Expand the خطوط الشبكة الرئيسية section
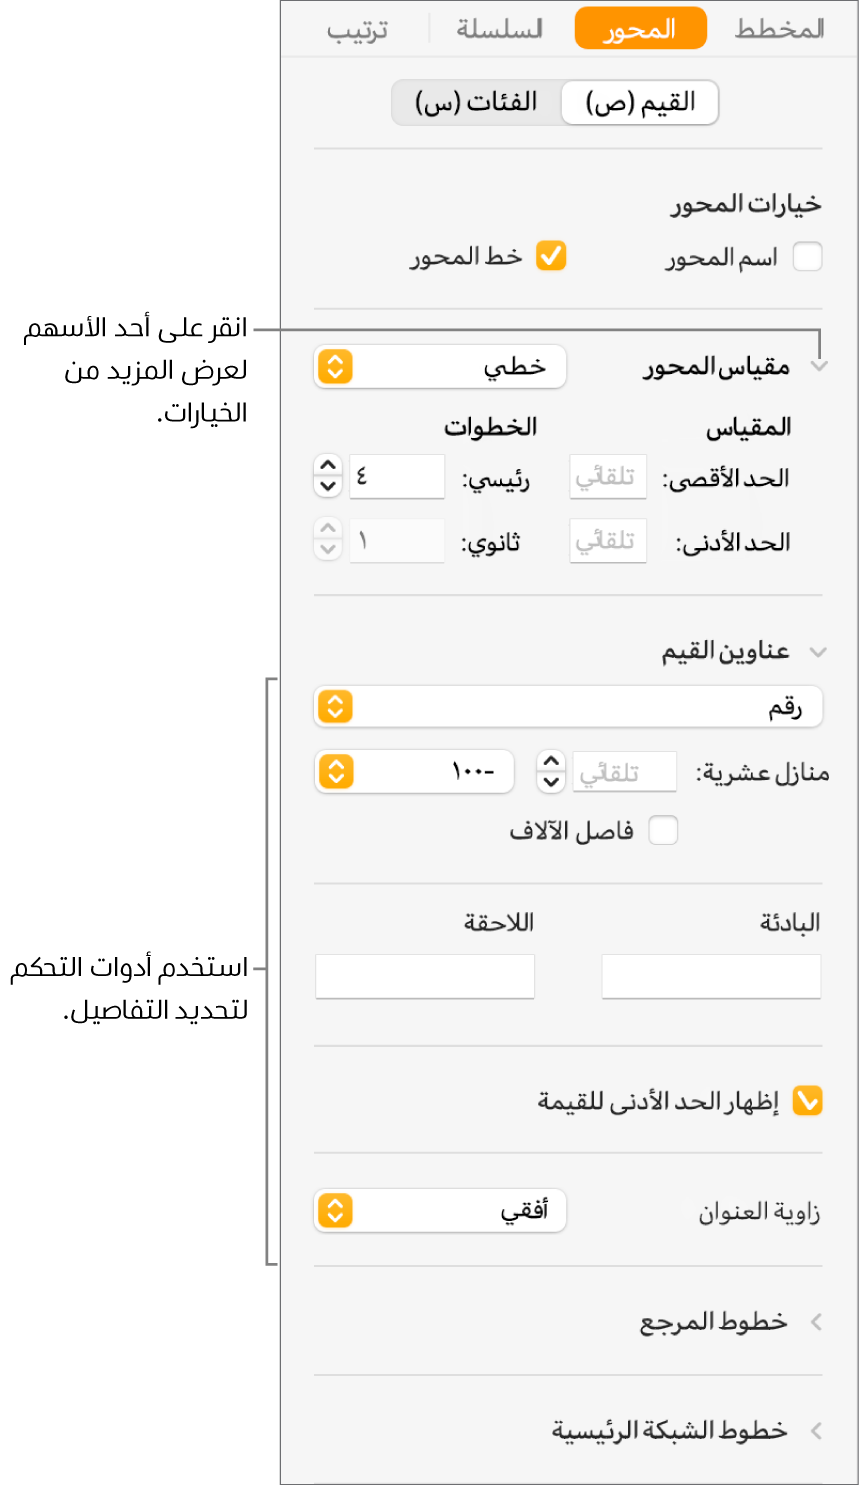Viewport: 860px width, 1485px height. coord(816,1431)
